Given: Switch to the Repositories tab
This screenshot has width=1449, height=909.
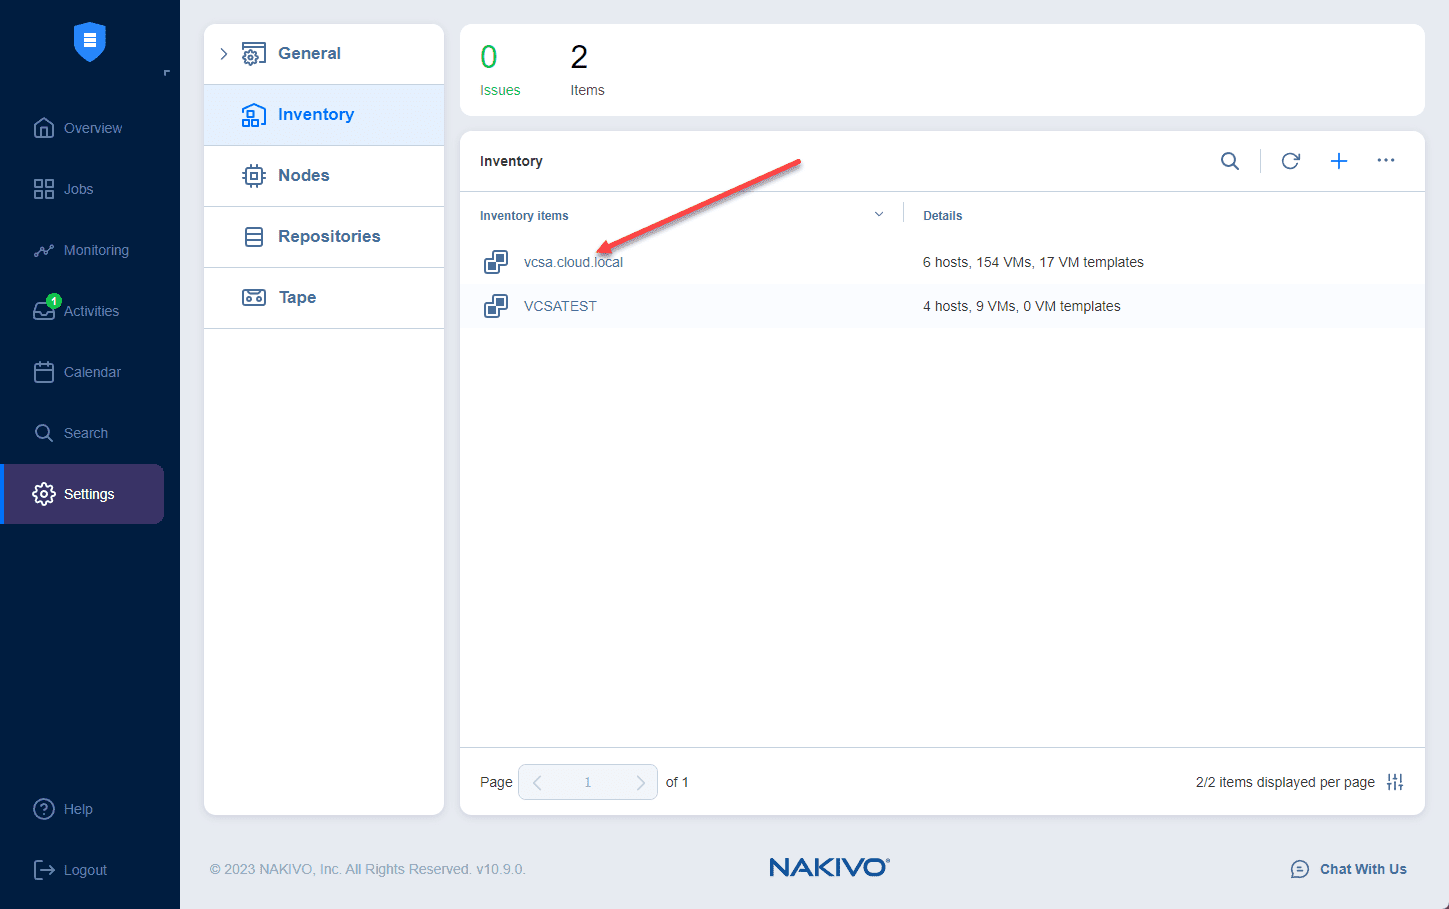Looking at the screenshot, I should pyautogui.click(x=324, y=237).
